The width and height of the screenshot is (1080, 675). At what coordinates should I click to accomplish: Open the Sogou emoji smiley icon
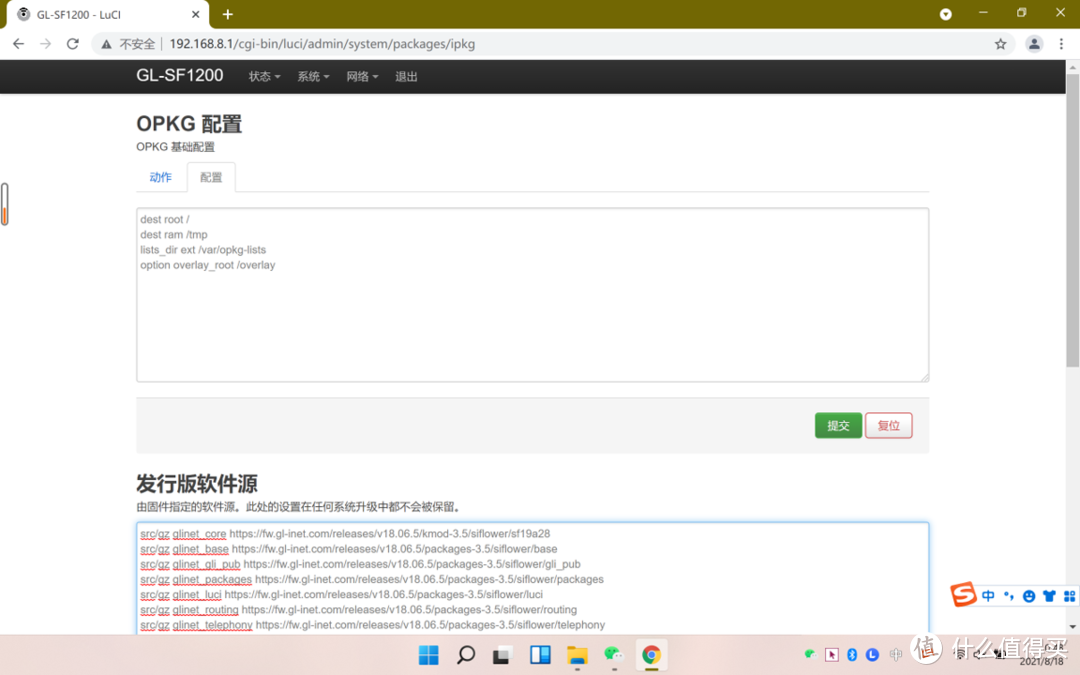(1029, 596)
